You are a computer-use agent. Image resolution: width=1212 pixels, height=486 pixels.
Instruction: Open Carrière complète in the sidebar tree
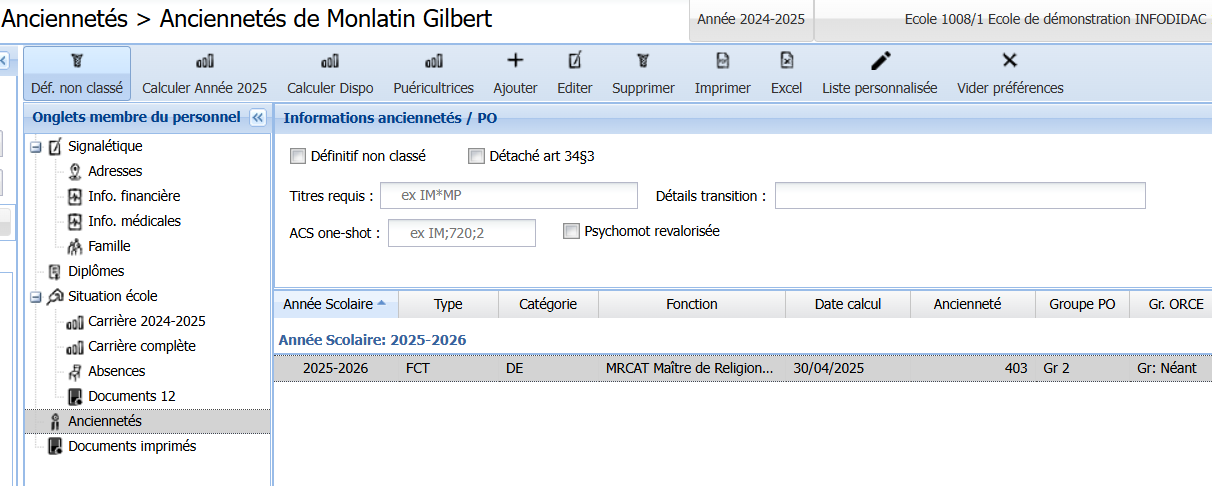click(141, 346)
